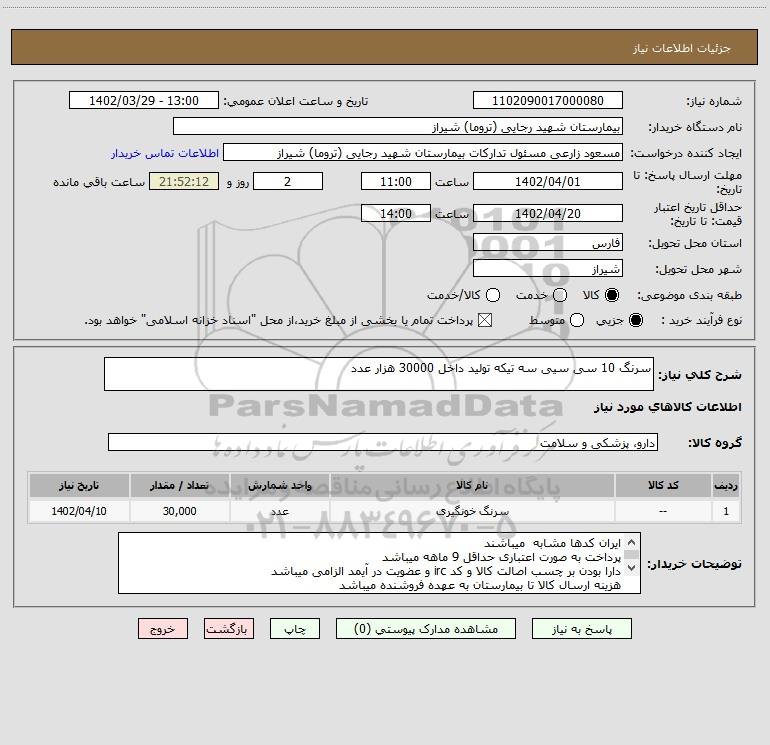Viewport: 770px width, 745px height.
Task: Click the price validity date 1402/04/20 field
Action: click(548, 213)
